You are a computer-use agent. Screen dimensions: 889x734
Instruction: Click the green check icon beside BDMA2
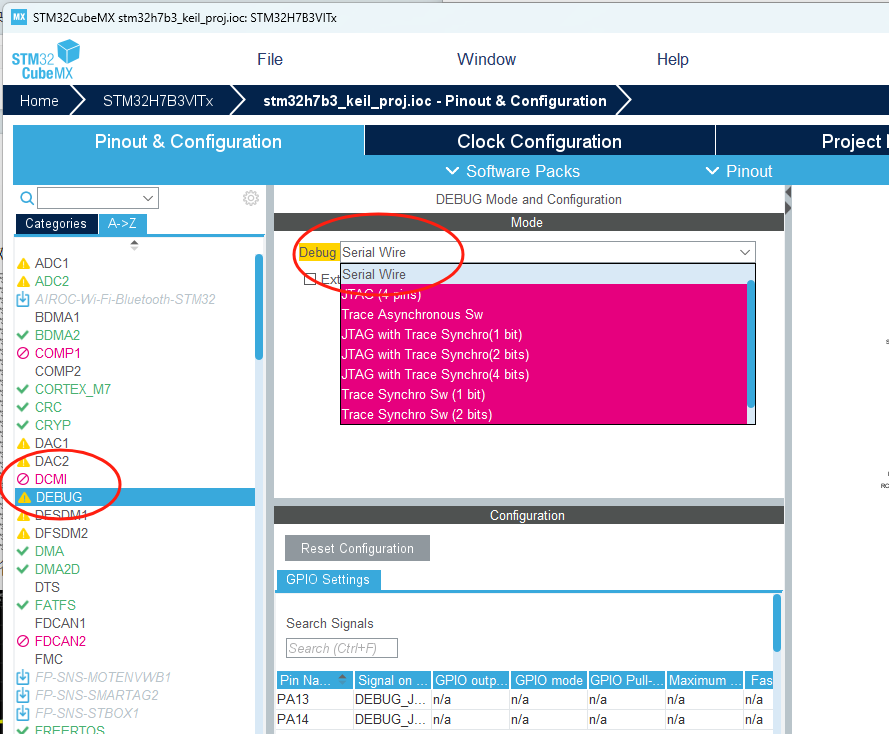[23, 335]
